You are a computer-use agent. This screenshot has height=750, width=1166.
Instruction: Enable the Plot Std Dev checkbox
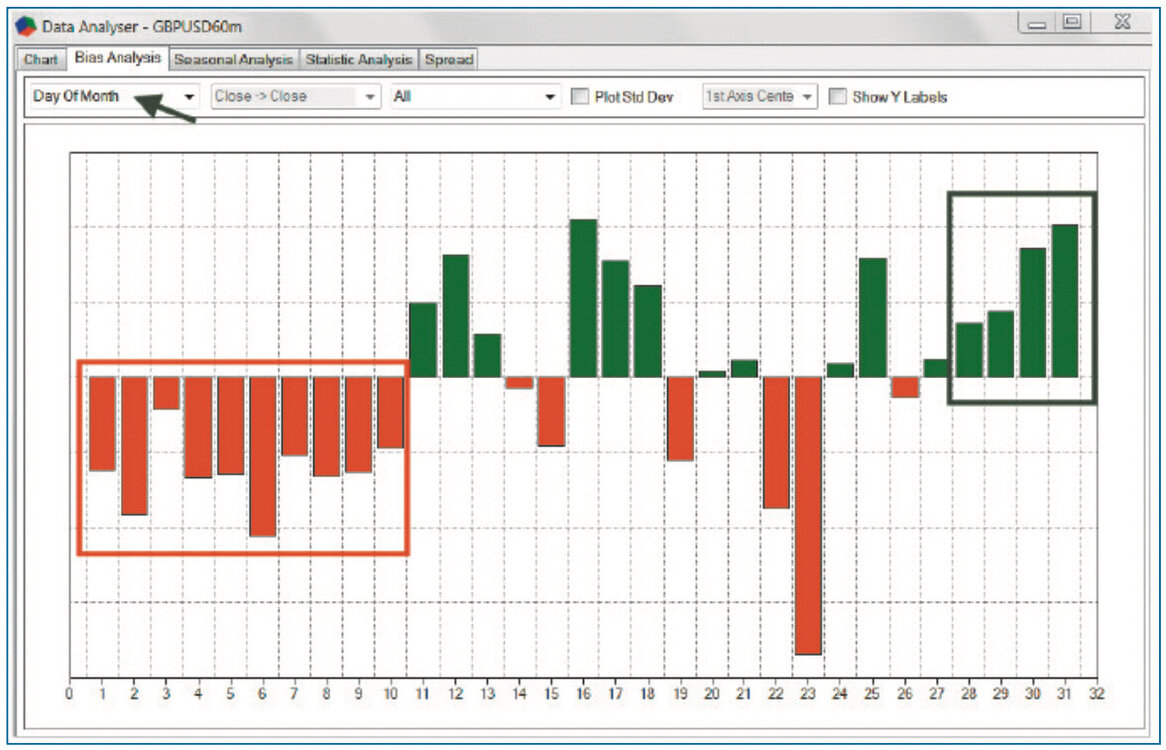(580, 97)
